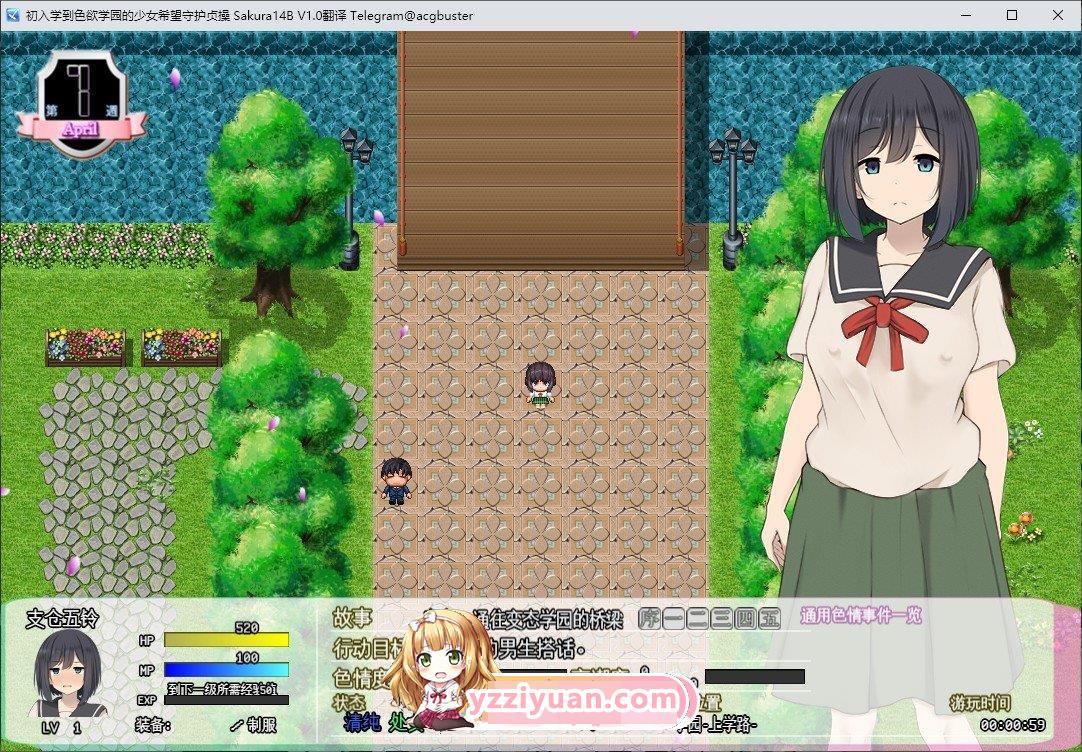Minimize the game window

pyautogui.click(x=966, y=15)
